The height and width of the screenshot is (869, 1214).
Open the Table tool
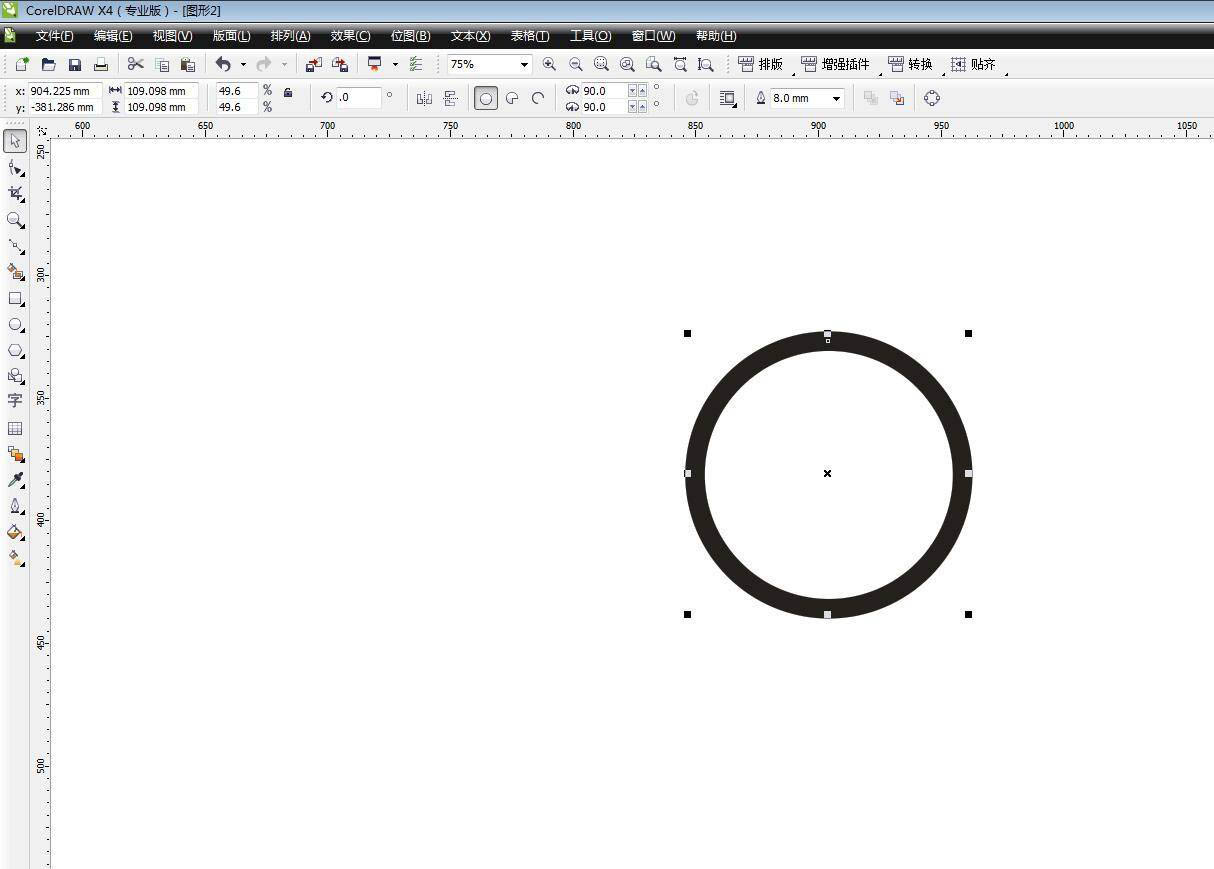(x=16, y=428)
